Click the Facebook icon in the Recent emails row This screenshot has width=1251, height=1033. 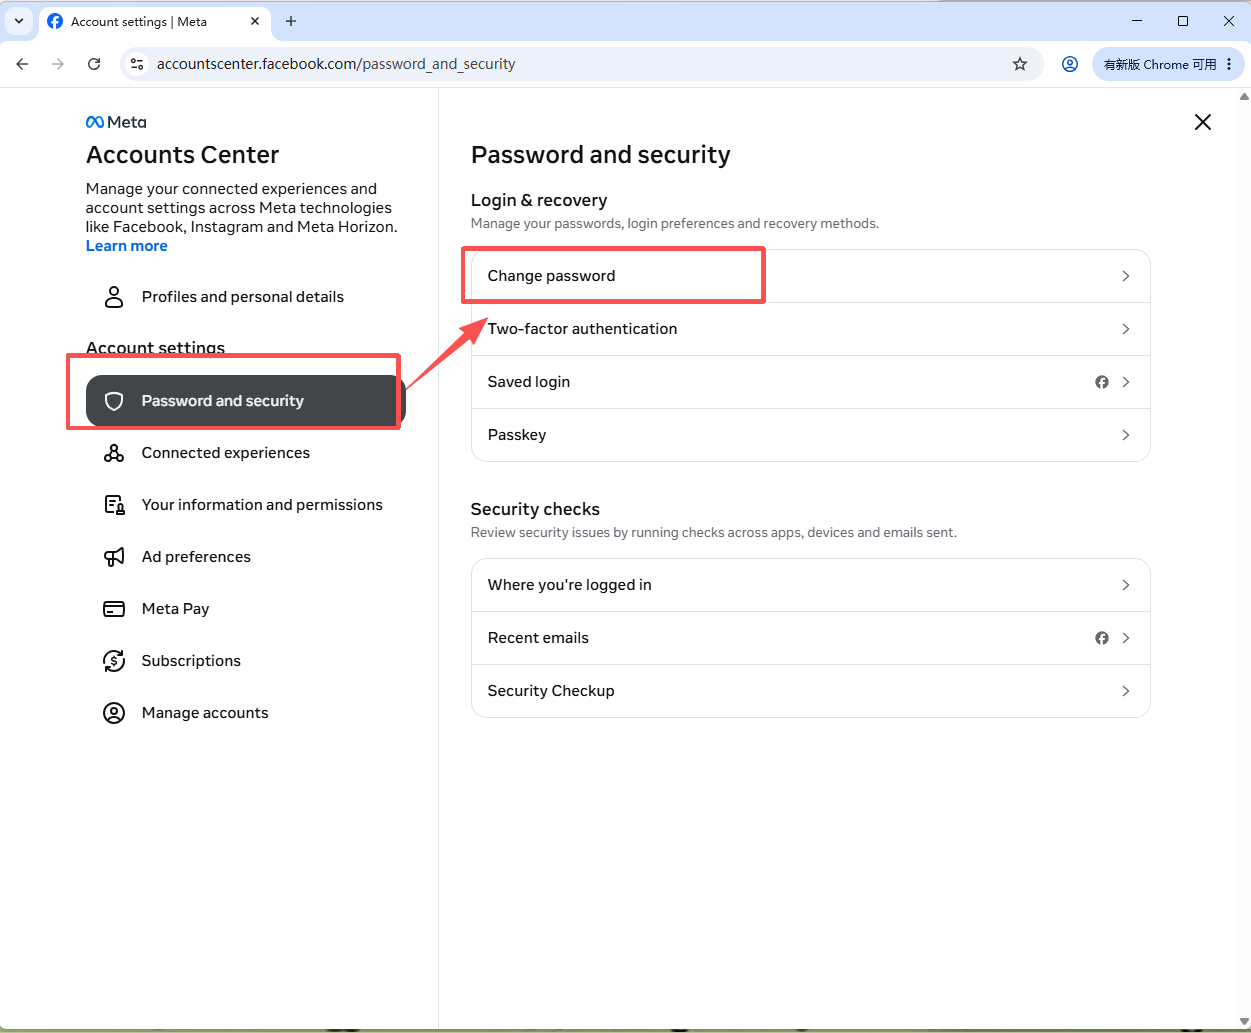tap(1102, 638)
